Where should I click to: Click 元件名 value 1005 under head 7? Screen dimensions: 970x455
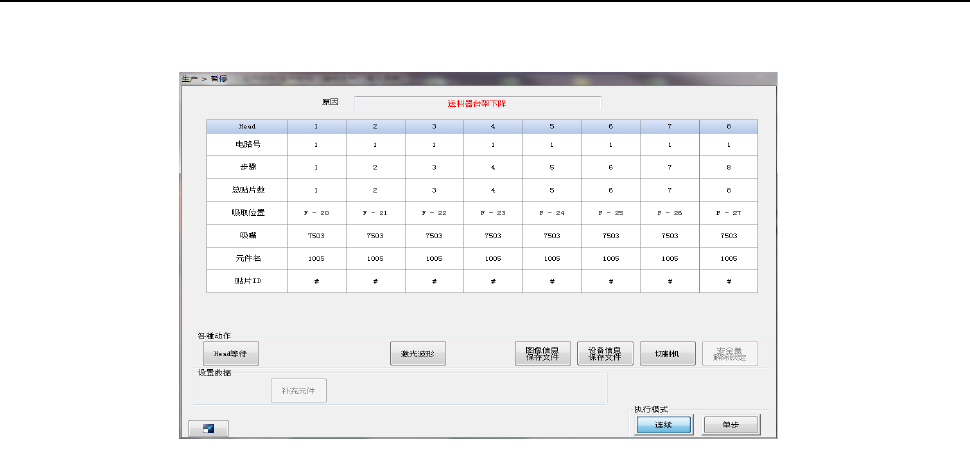click(670, 258)
